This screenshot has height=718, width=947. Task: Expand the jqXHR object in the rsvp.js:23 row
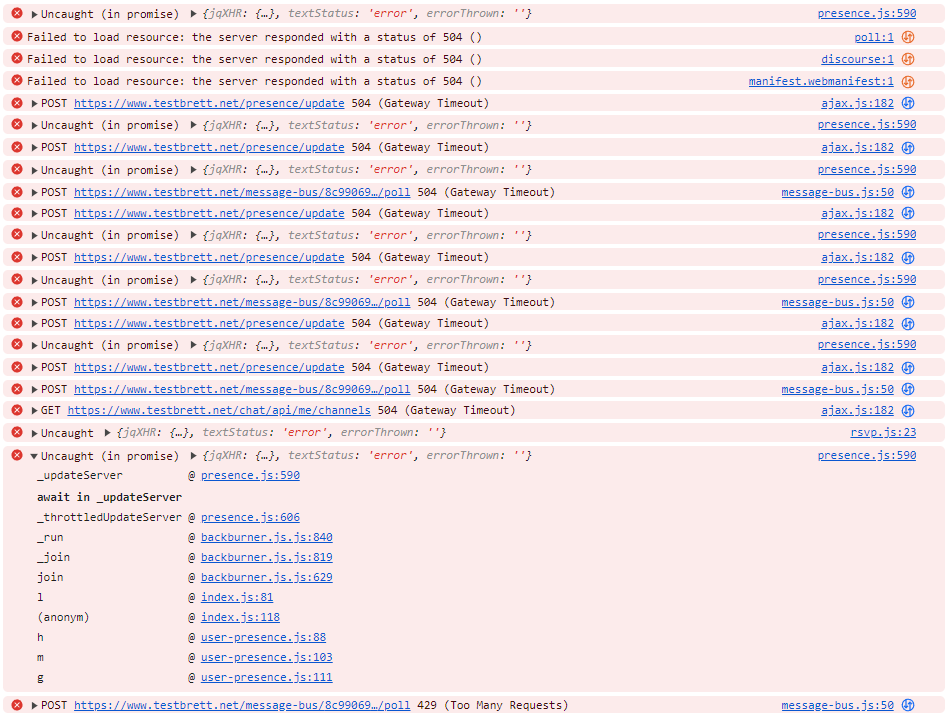pyautogui.click(x=107, y=432)
